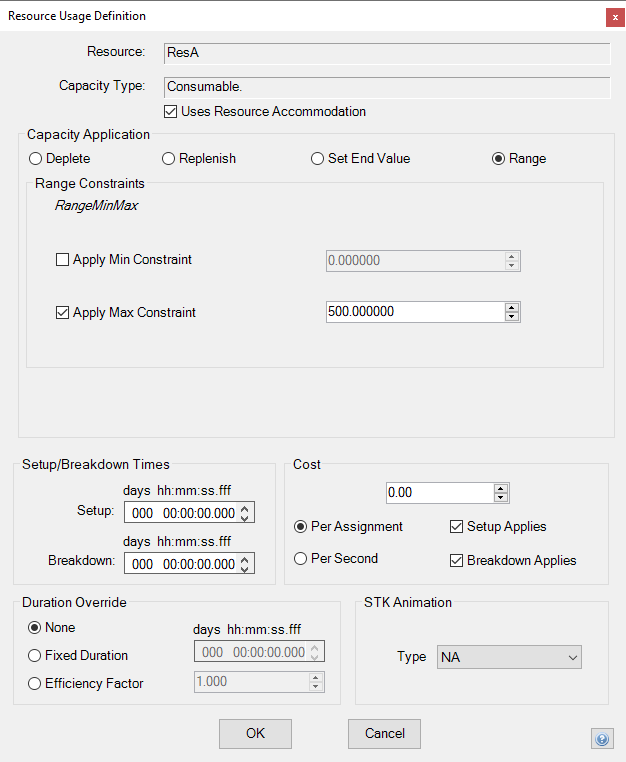
Task: Decrease the Breakdown time with down arrow
Action: tap(246, 569)
